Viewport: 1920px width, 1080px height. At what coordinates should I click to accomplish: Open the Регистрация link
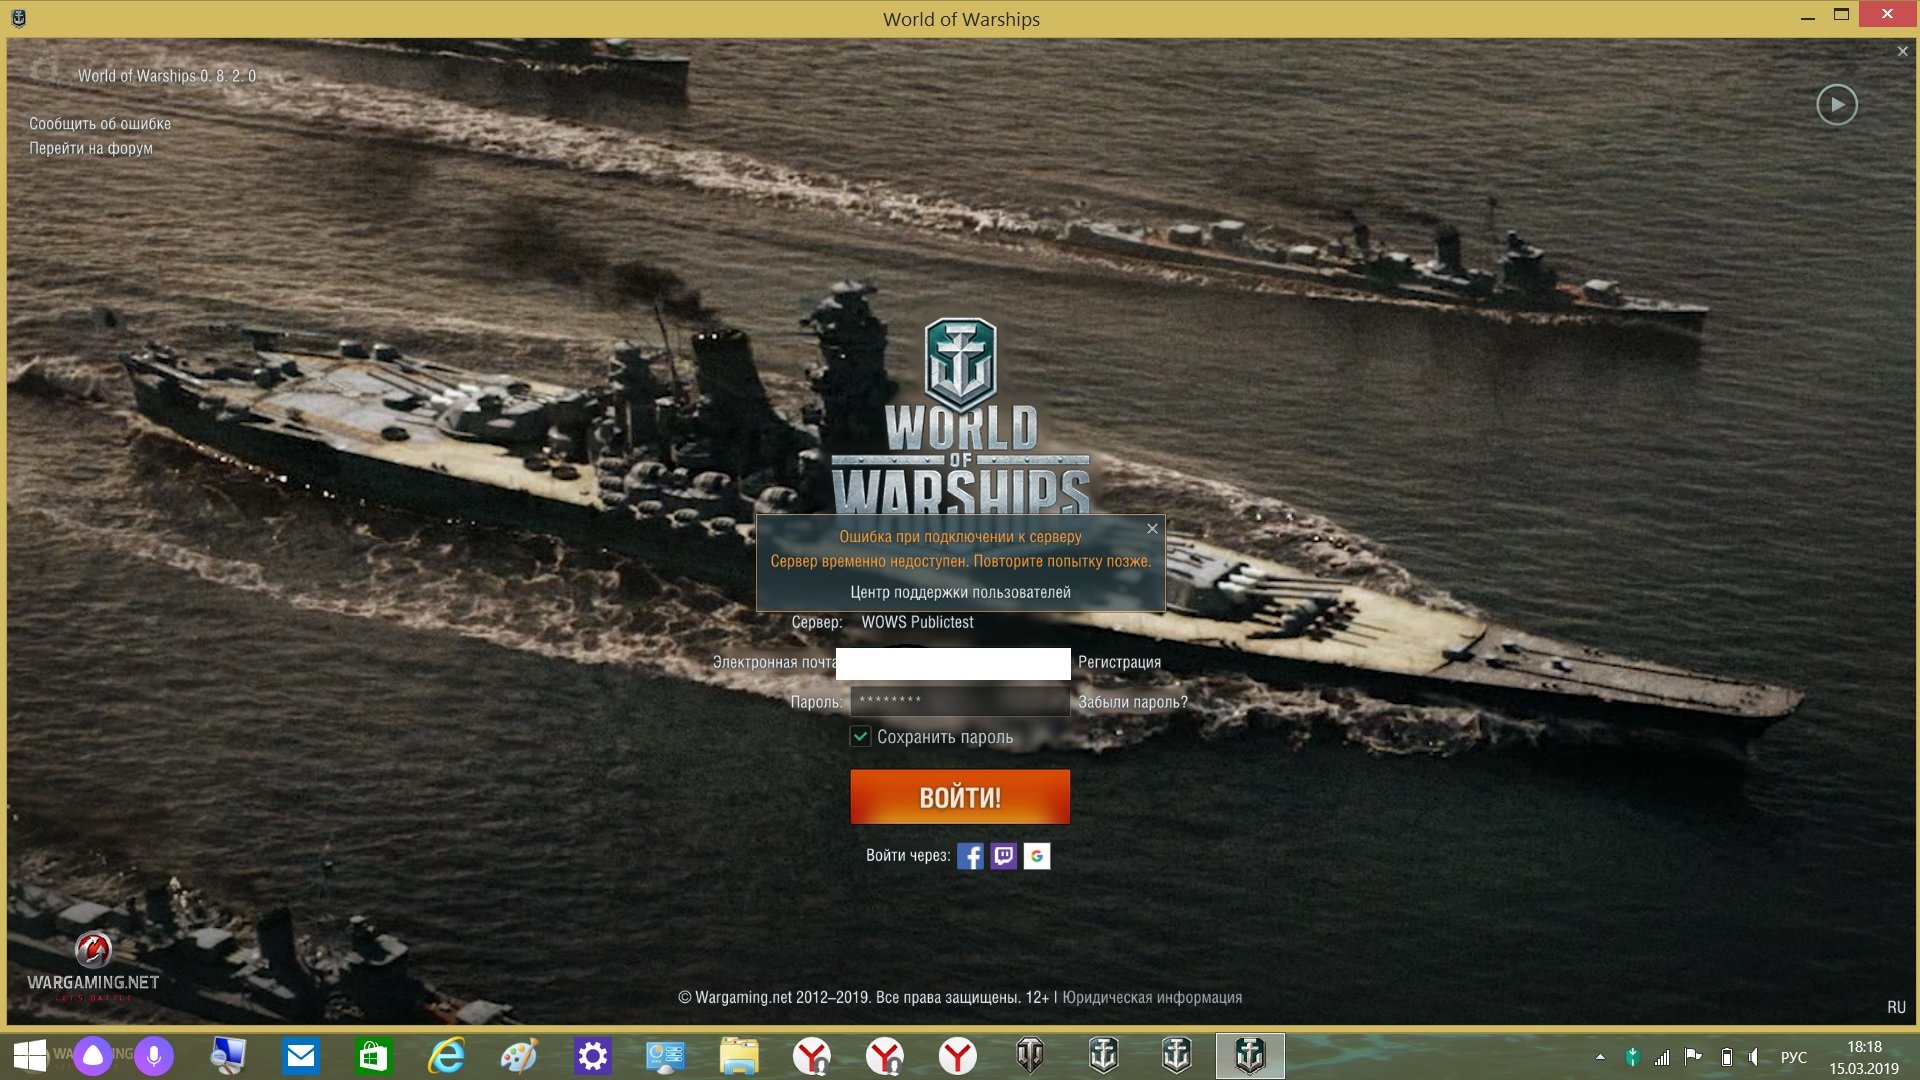[1119, 662]
